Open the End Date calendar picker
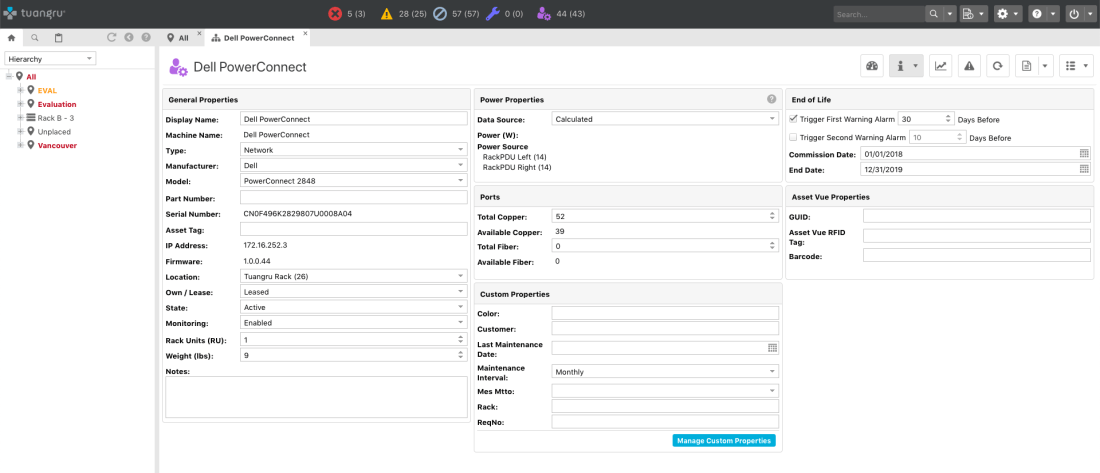This screenshot has height=473, width=1100. [x=1084, y=169]
